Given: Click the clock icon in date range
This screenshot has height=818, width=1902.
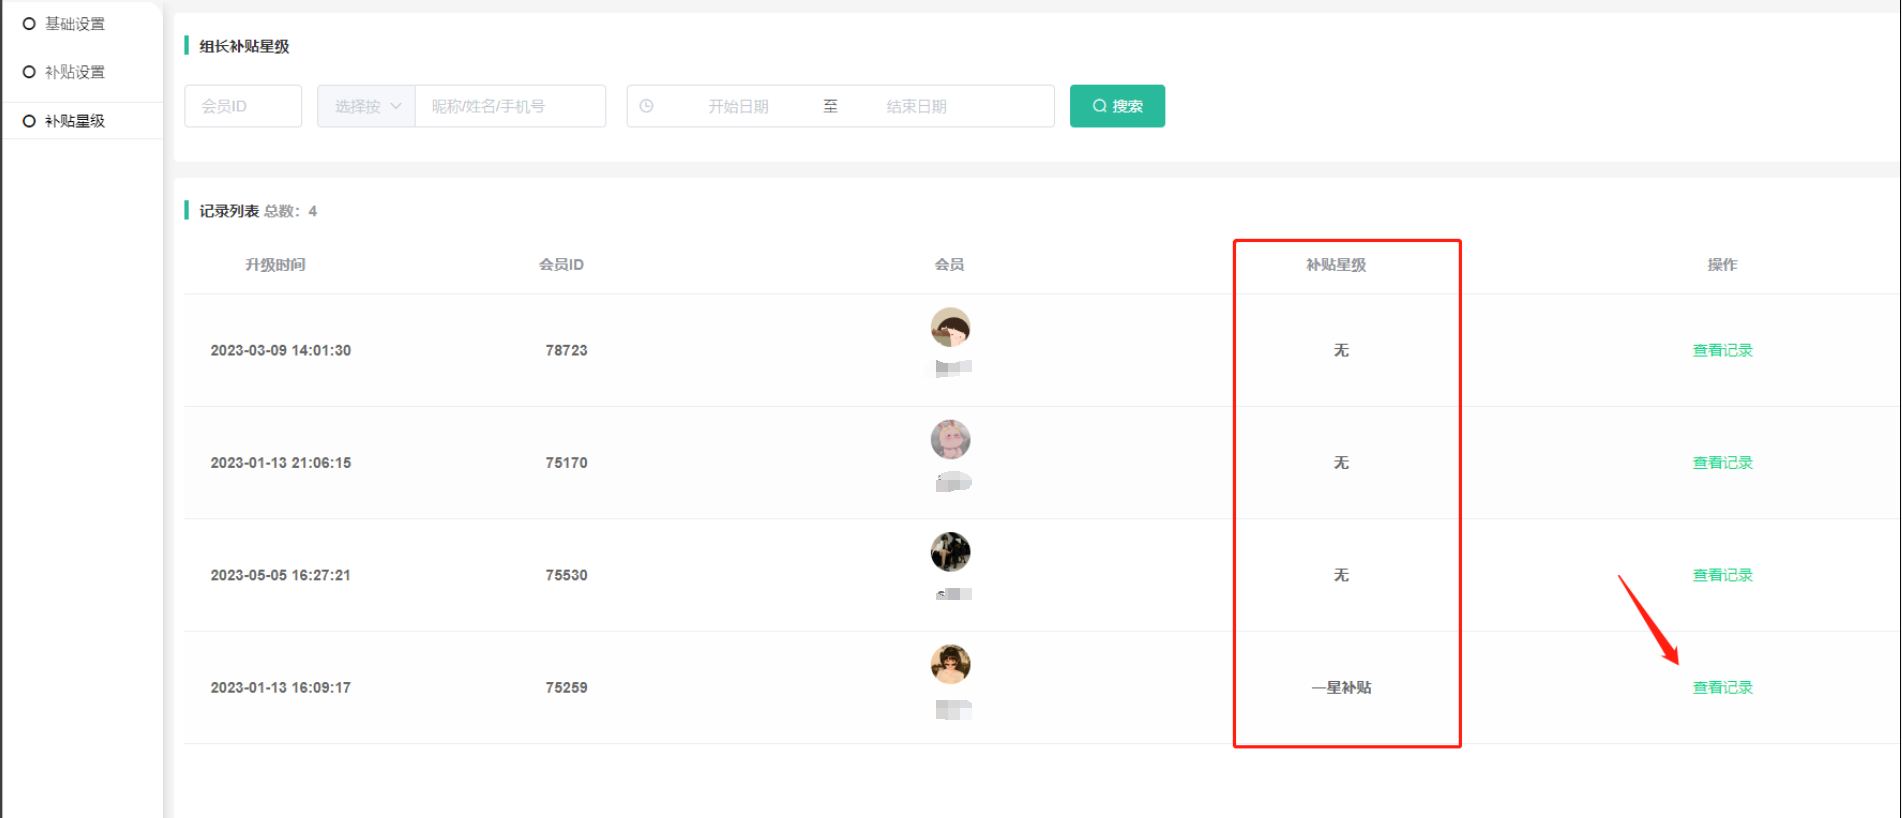Looking at the screenshot, I should [x=647, y=106].
